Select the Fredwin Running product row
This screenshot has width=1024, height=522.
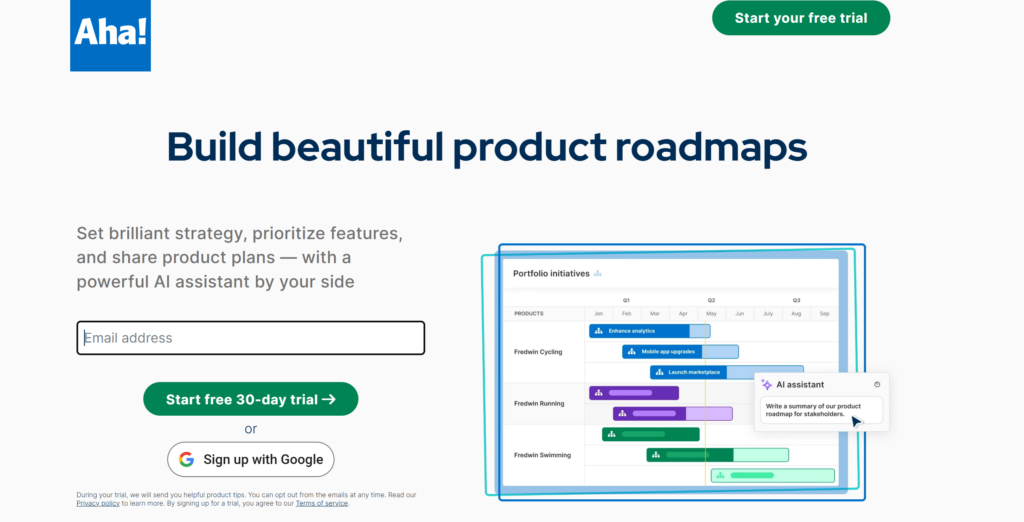coord(540,403)
